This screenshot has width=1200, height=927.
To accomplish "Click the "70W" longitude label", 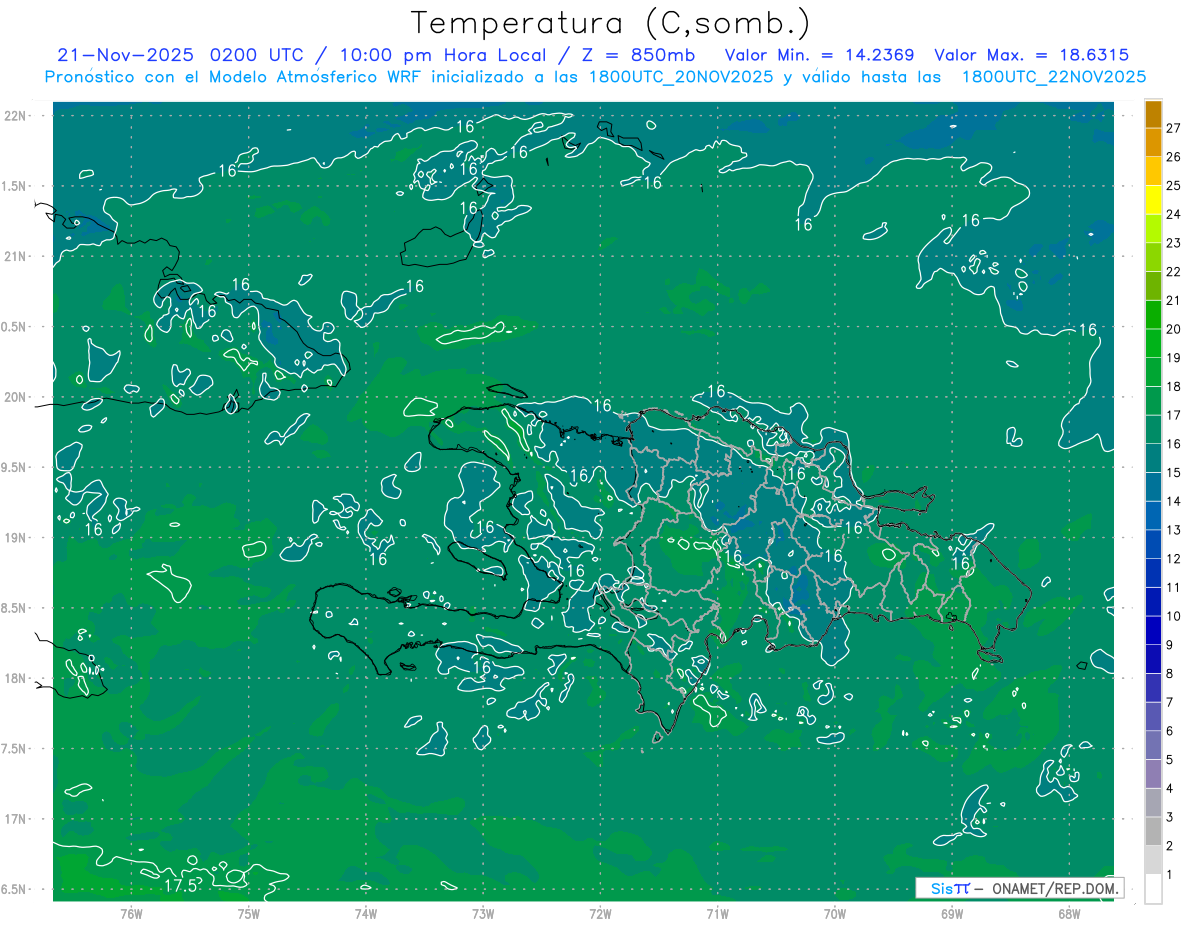I will 834,914.
